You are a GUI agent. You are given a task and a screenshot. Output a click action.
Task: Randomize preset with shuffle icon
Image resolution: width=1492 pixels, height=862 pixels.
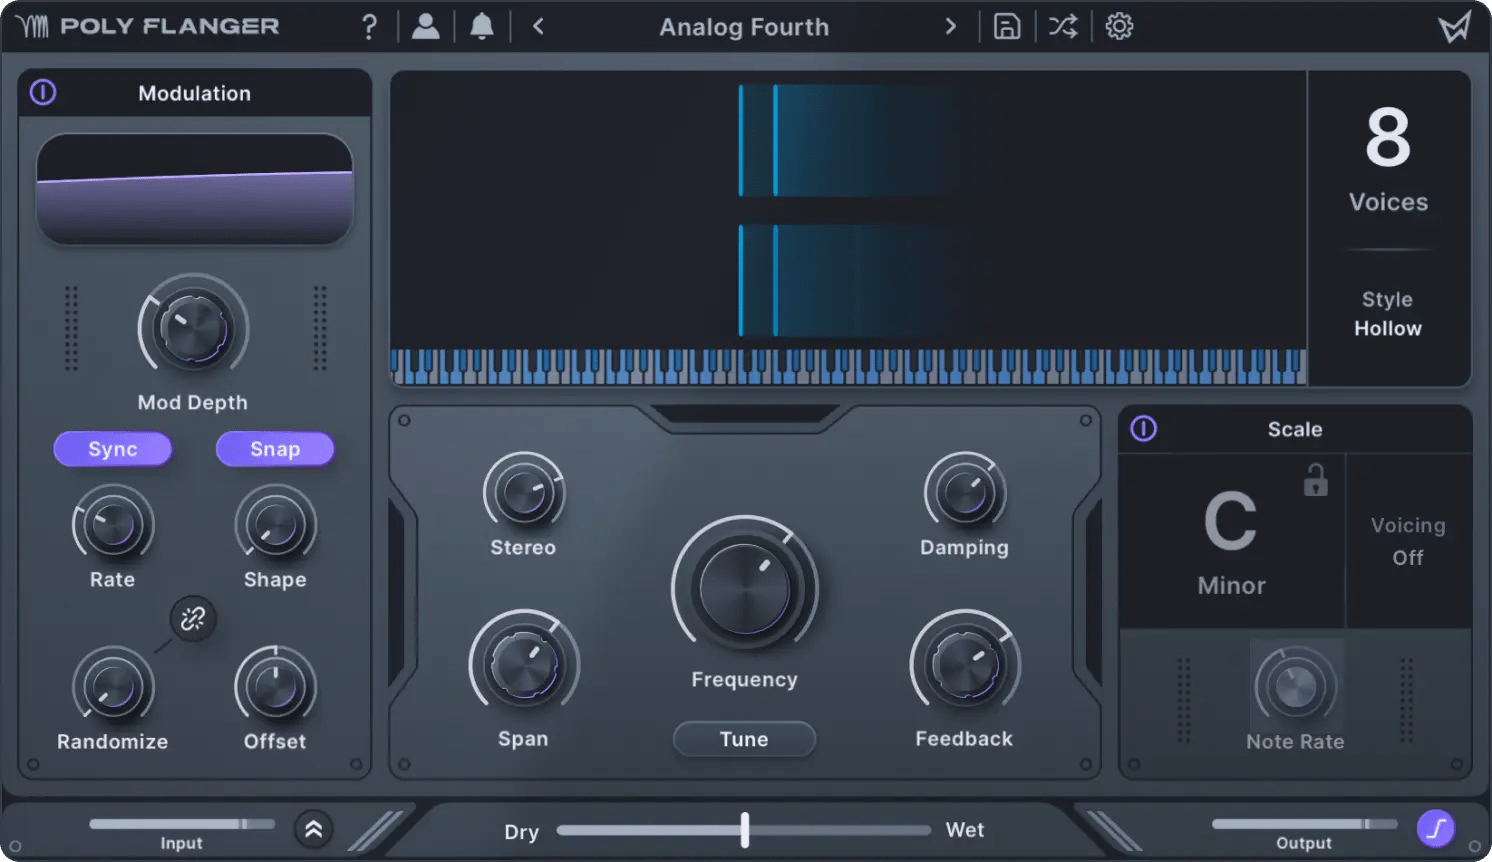(x=1063, y=26)
